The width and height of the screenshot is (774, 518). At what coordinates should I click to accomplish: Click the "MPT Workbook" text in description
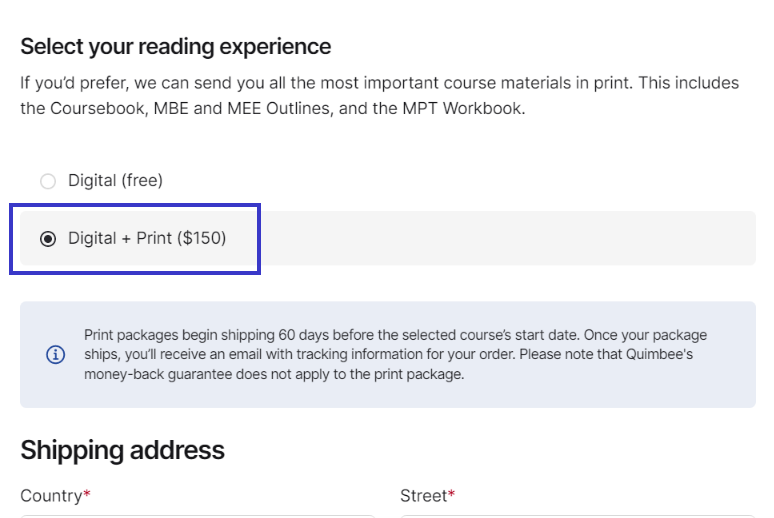point(462,108)
